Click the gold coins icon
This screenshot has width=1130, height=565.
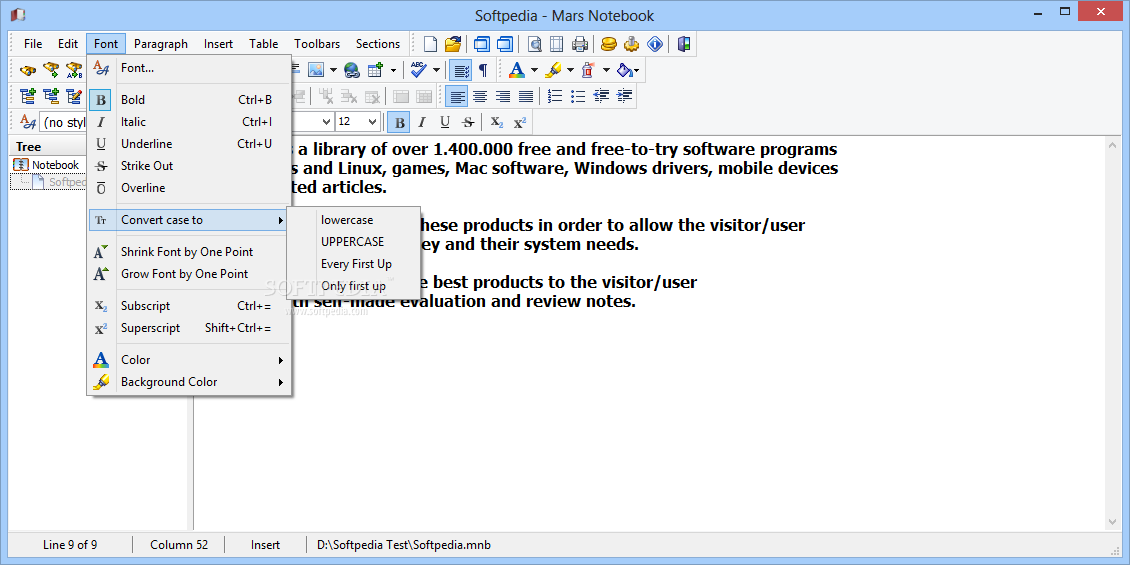(x=609, y=44)
